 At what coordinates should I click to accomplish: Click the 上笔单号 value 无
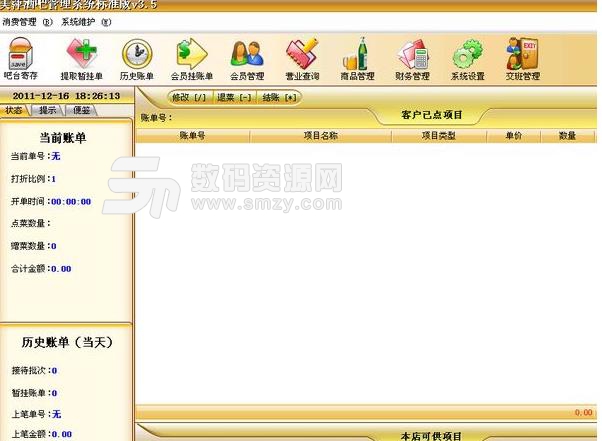56,415
